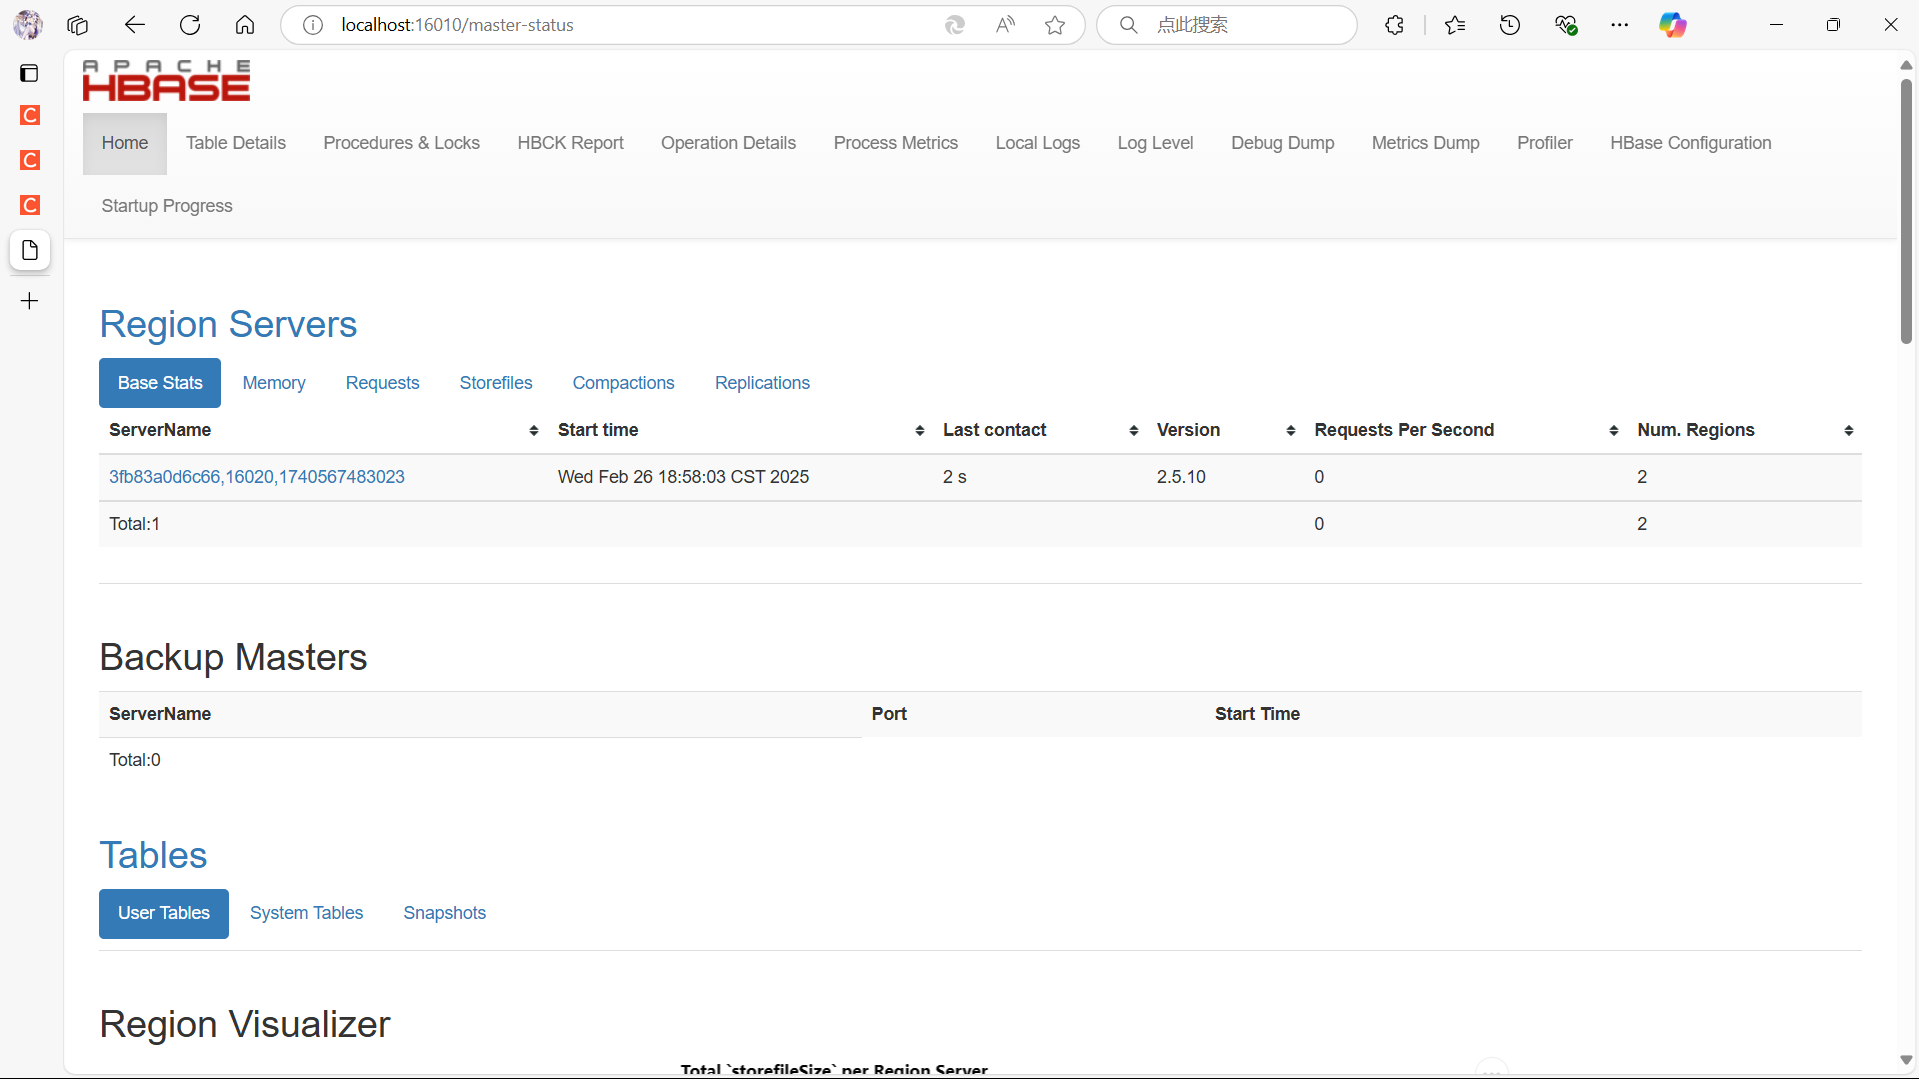
Task: Switch to System Tables tab
Action: [x=306, y=913]
